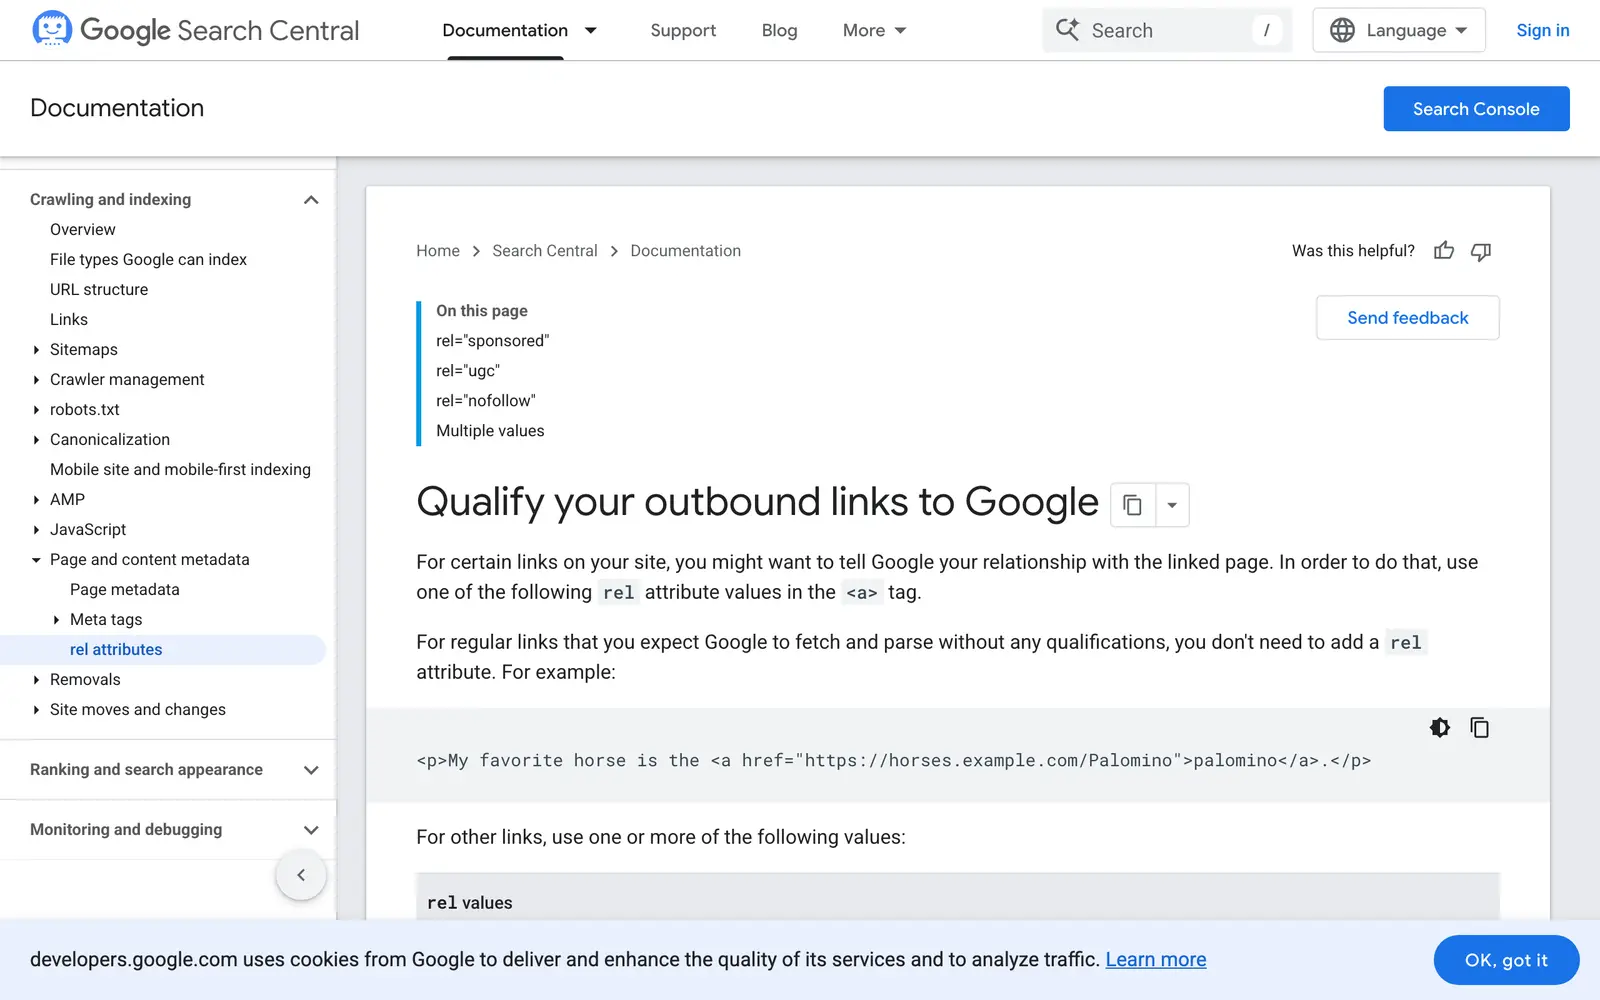
Task: Select rel attributes in sidebar
Action: (x=116, y=650)
